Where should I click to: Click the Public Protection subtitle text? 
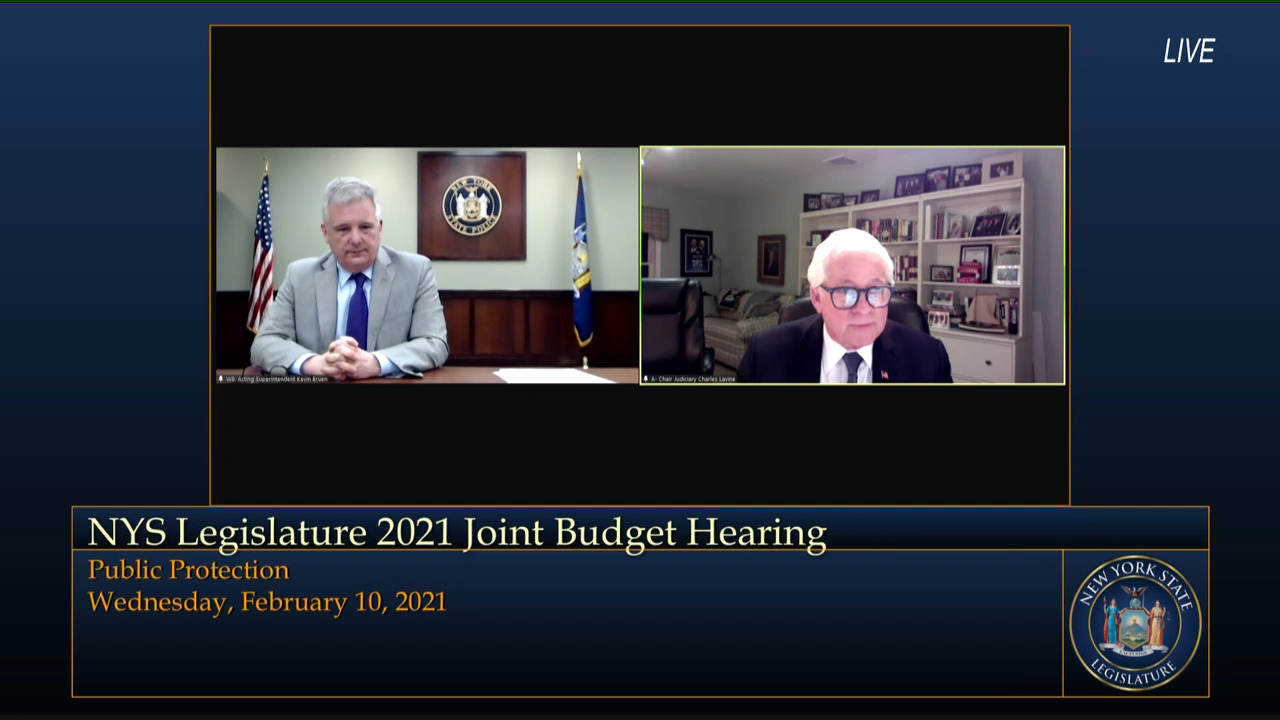tap(188, 570)
